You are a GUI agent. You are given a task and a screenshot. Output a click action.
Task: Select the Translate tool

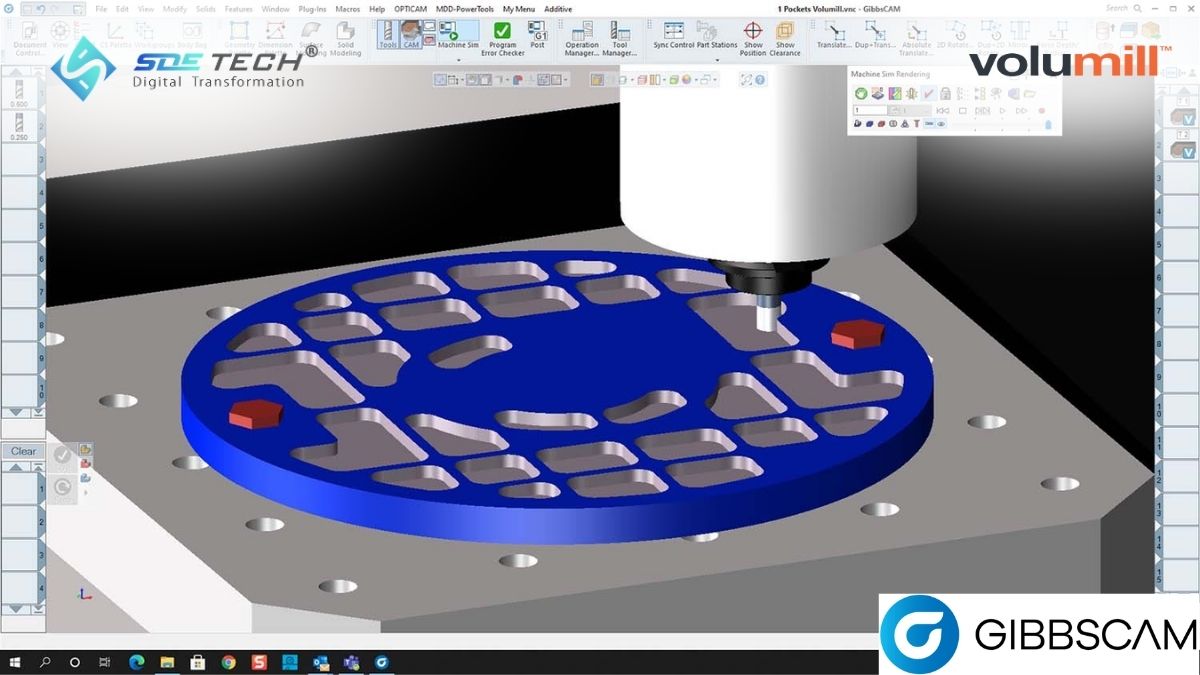coord(834,36)
